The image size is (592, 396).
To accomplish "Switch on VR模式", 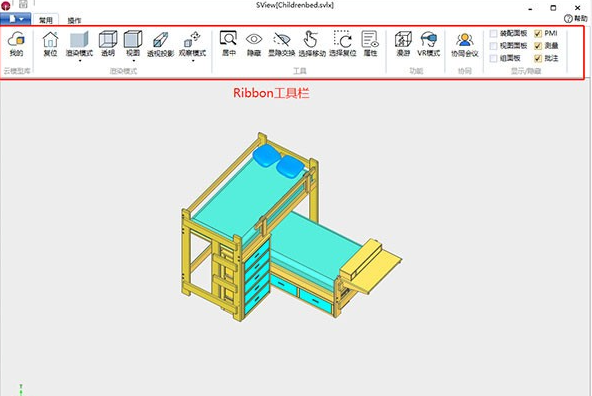I will click(429, 44).
